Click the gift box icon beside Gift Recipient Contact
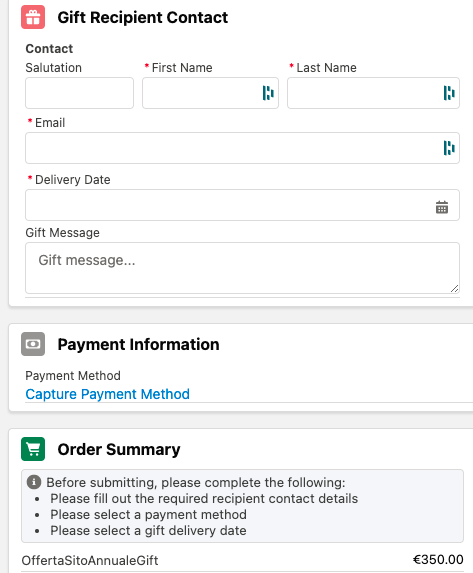The width and height of the screenshot is (473, 573). coord(33,17)
